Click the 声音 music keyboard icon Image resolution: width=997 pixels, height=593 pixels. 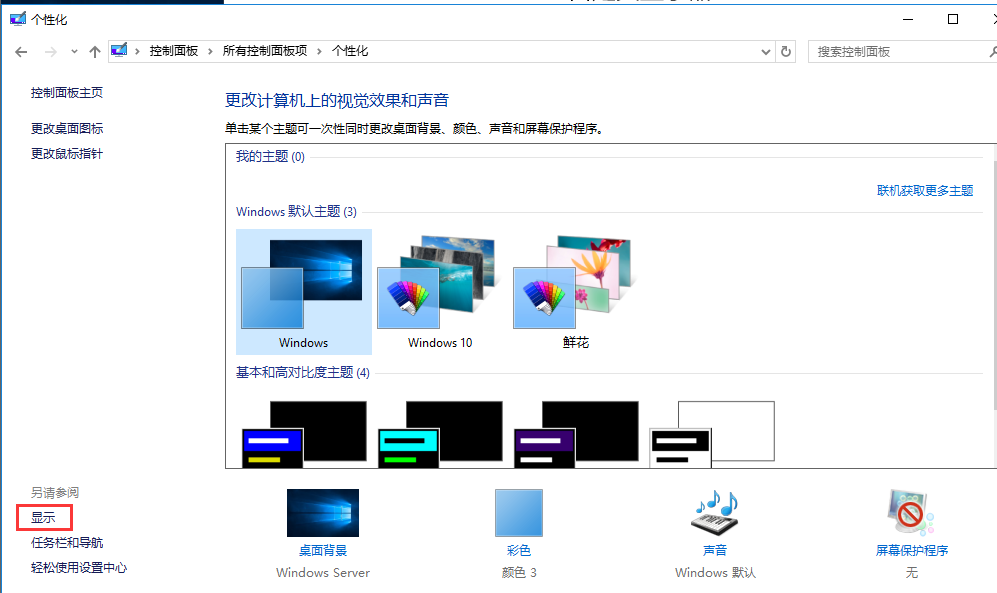(715, 512)
